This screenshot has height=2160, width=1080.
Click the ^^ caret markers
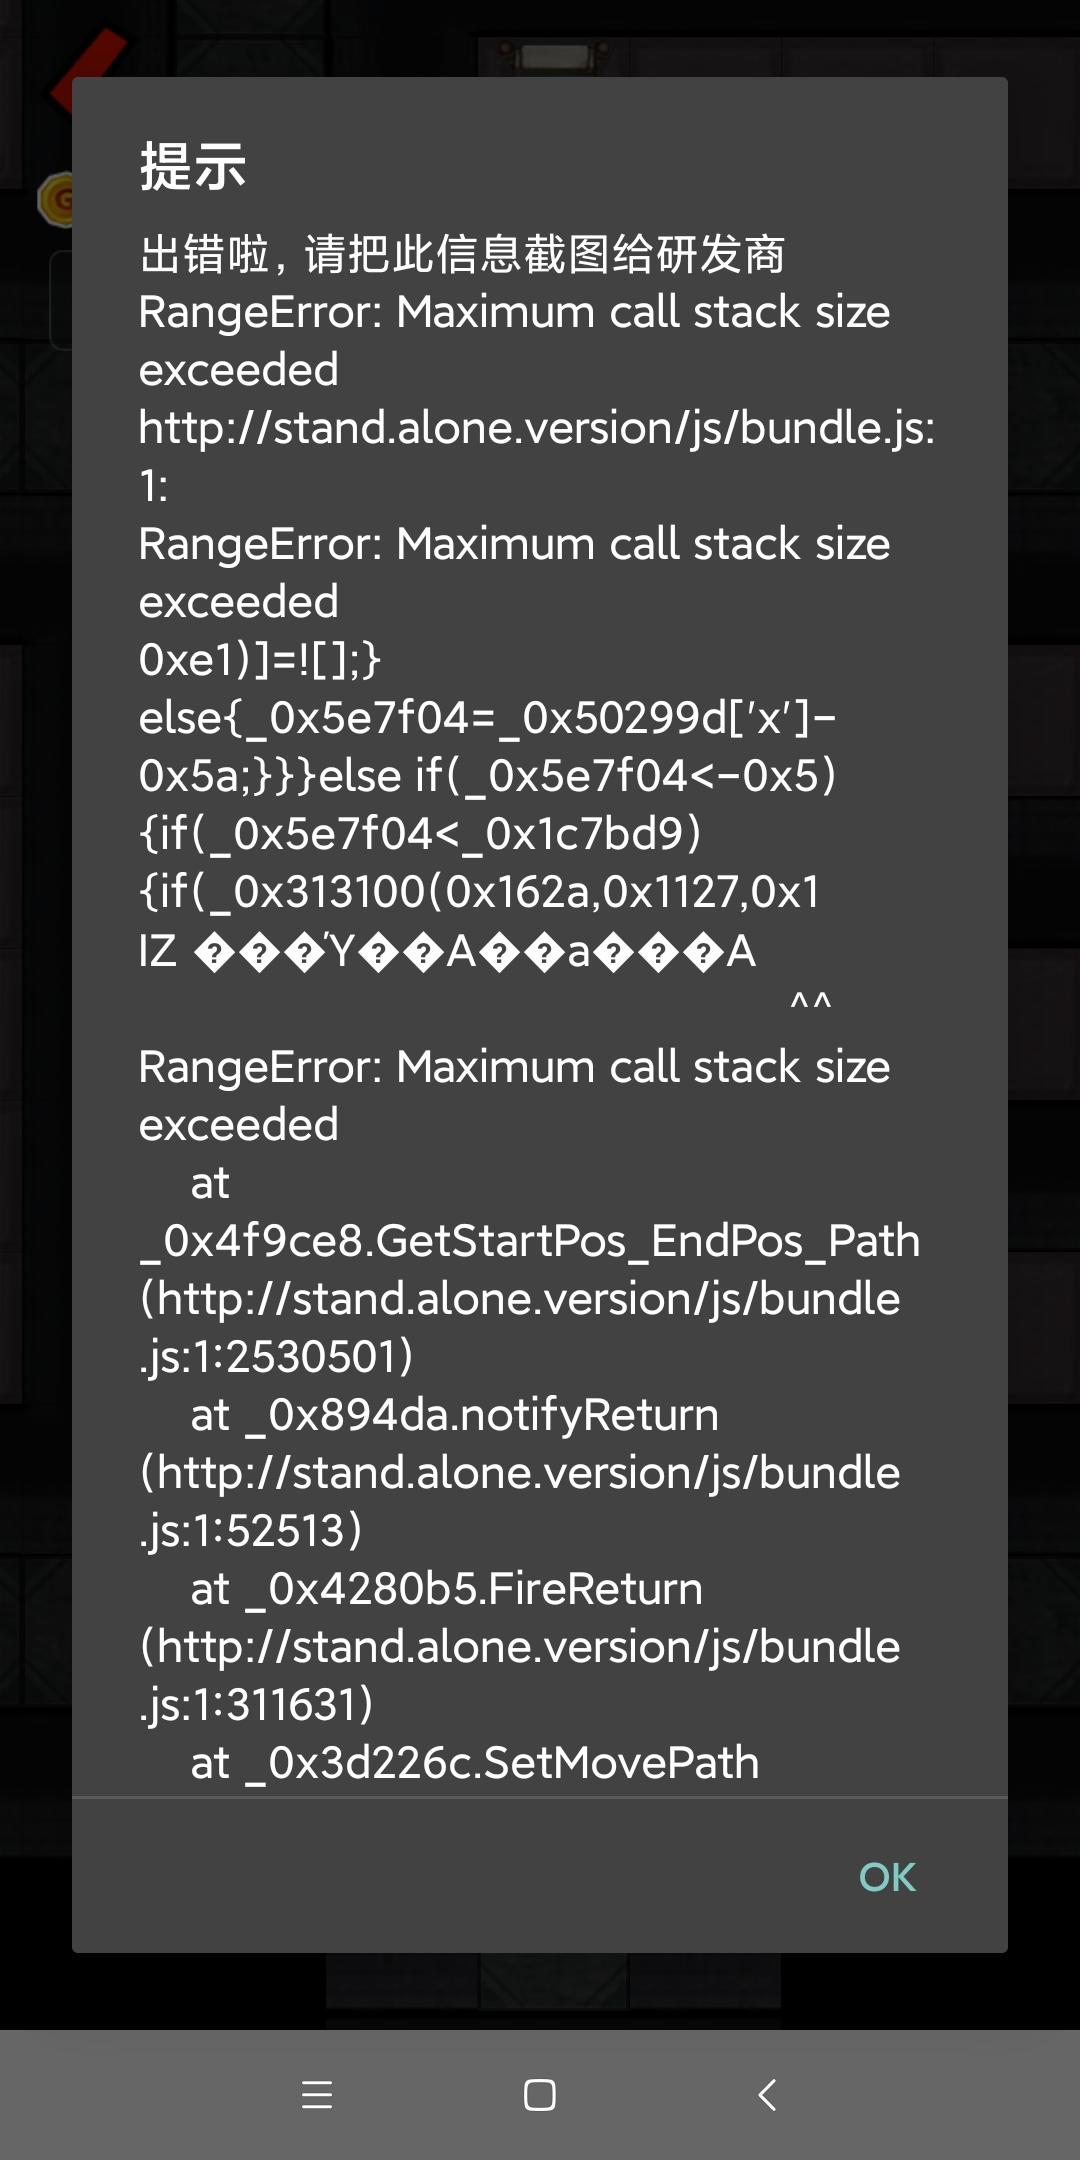click(810, 1002)
